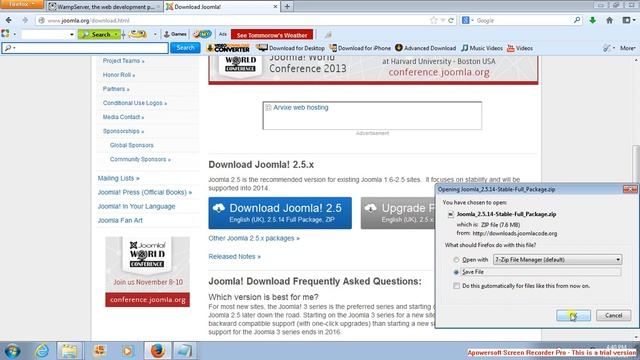Open the 7-Zip File Manager dropdown
Viewport: 640px width, 360px height.
[x=557, y=260]
